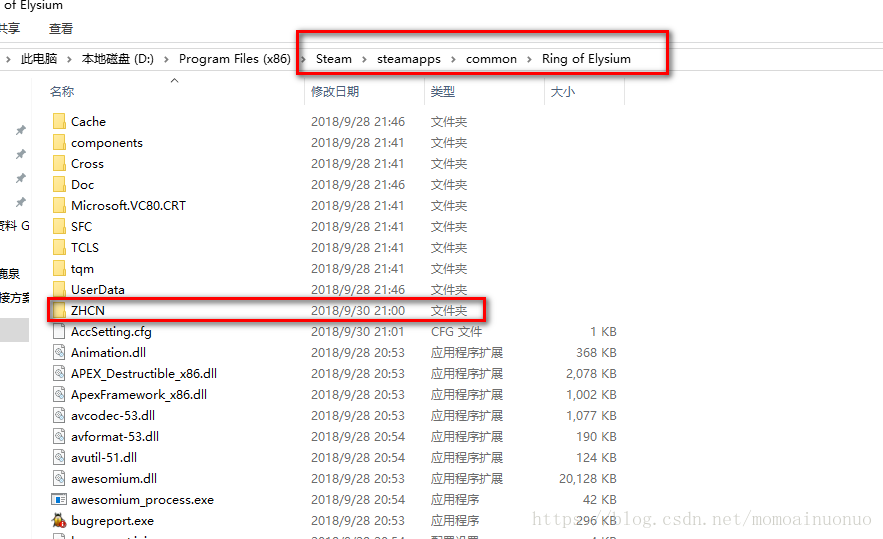
Task: Select the avcodec-53.dll file name
Action: point(113,416)
